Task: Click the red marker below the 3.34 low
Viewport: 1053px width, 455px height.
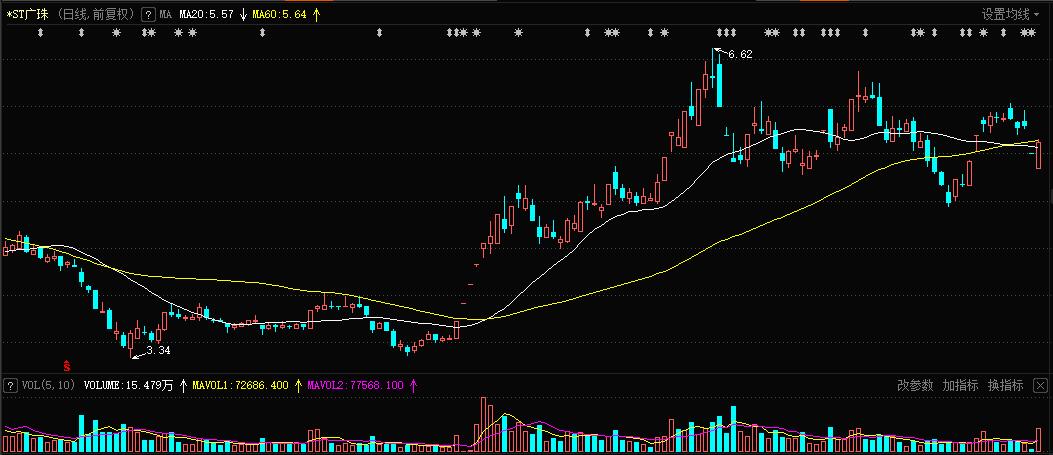Action: pos(67,366)
